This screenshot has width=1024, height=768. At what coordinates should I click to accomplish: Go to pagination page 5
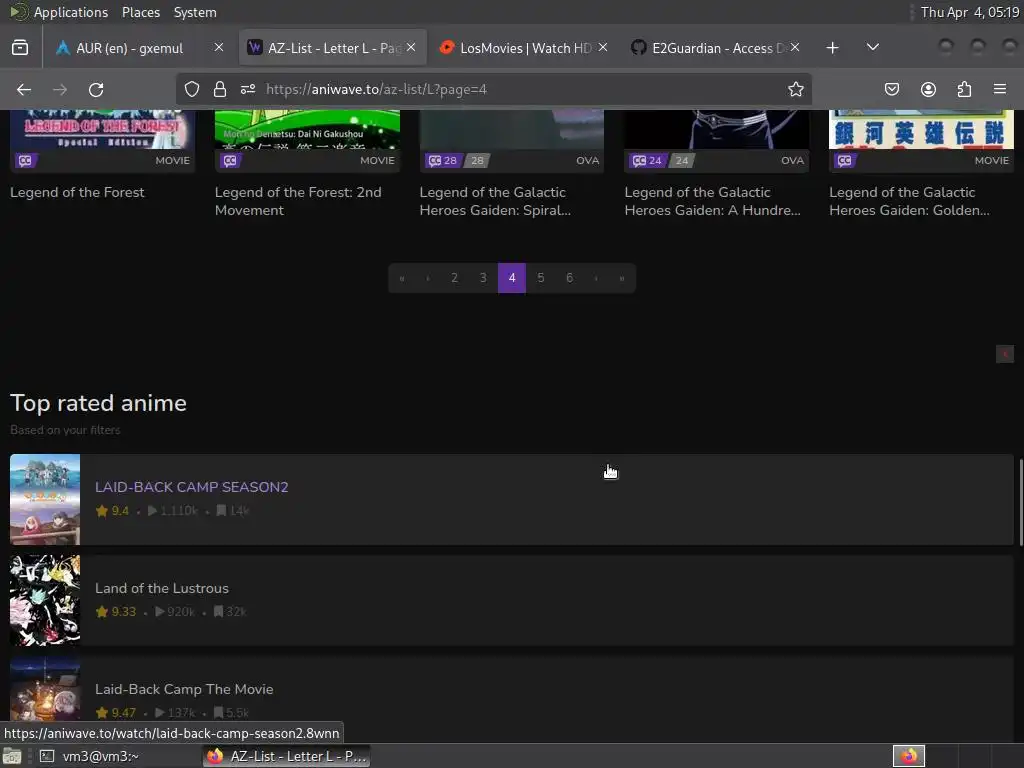541,278
